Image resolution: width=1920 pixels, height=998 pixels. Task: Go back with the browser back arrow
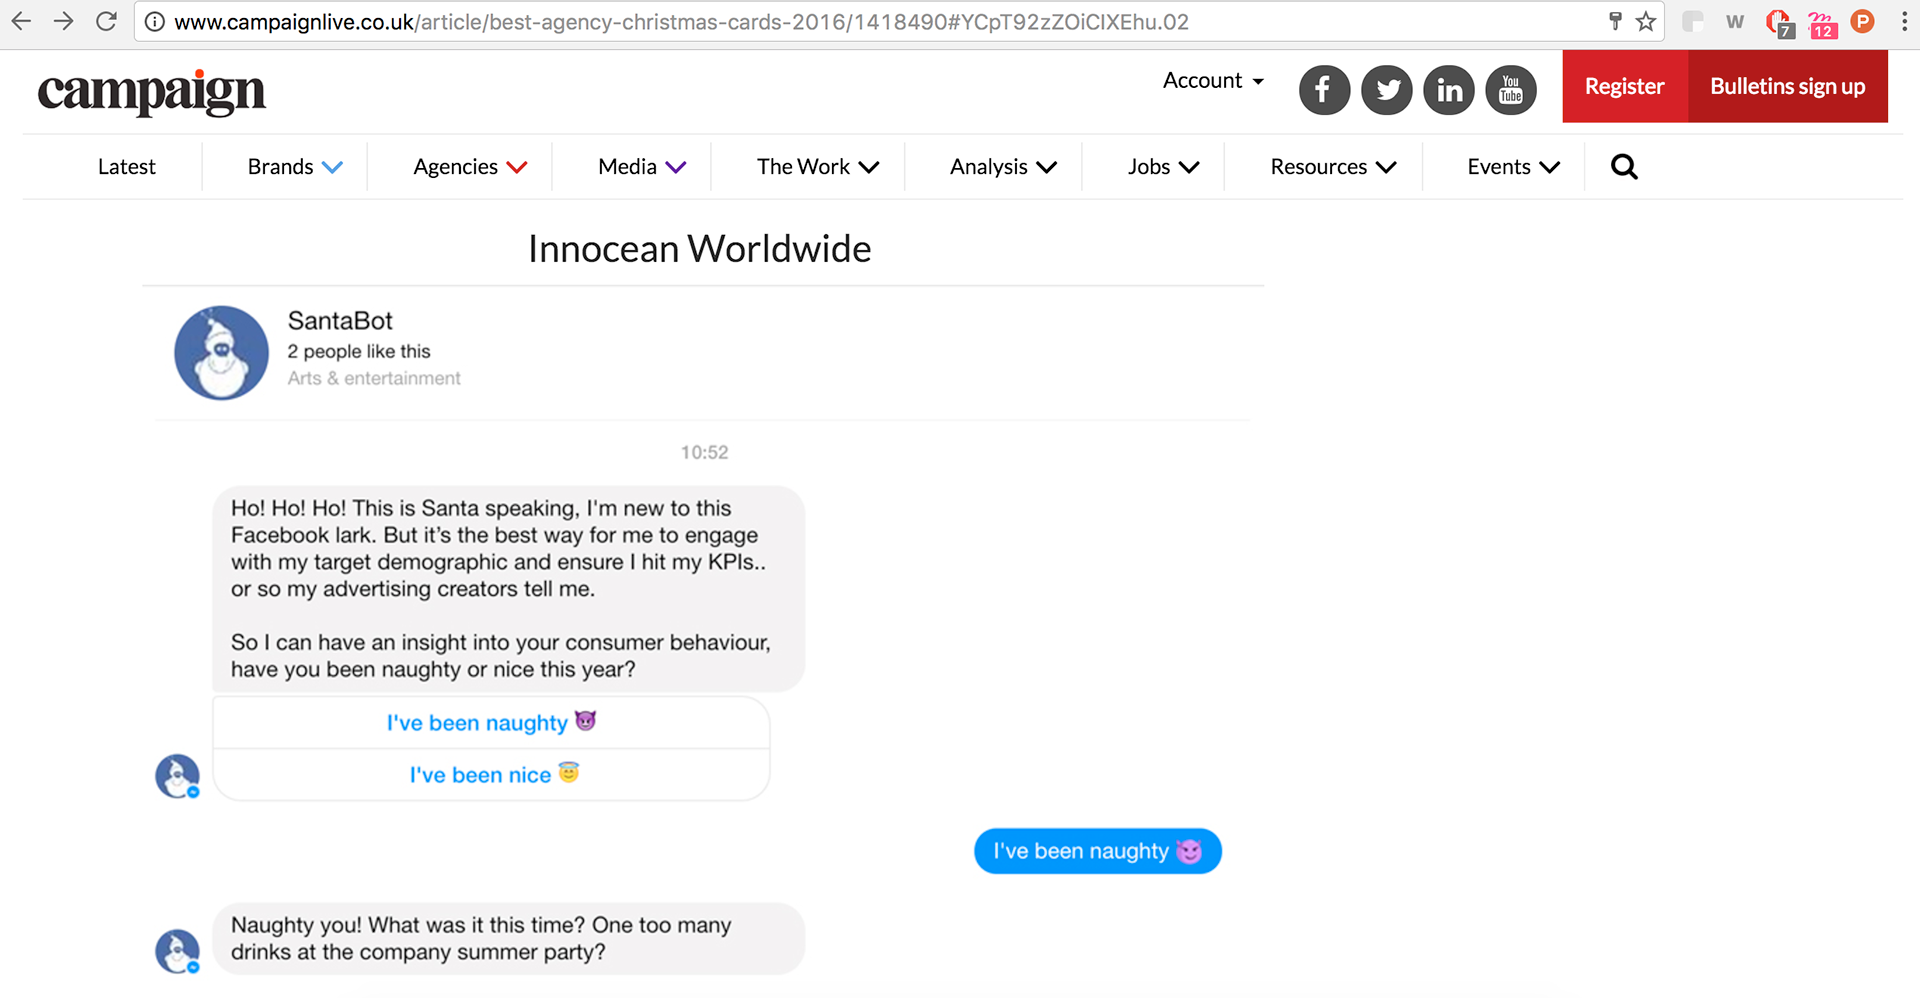tap(21, 21)
